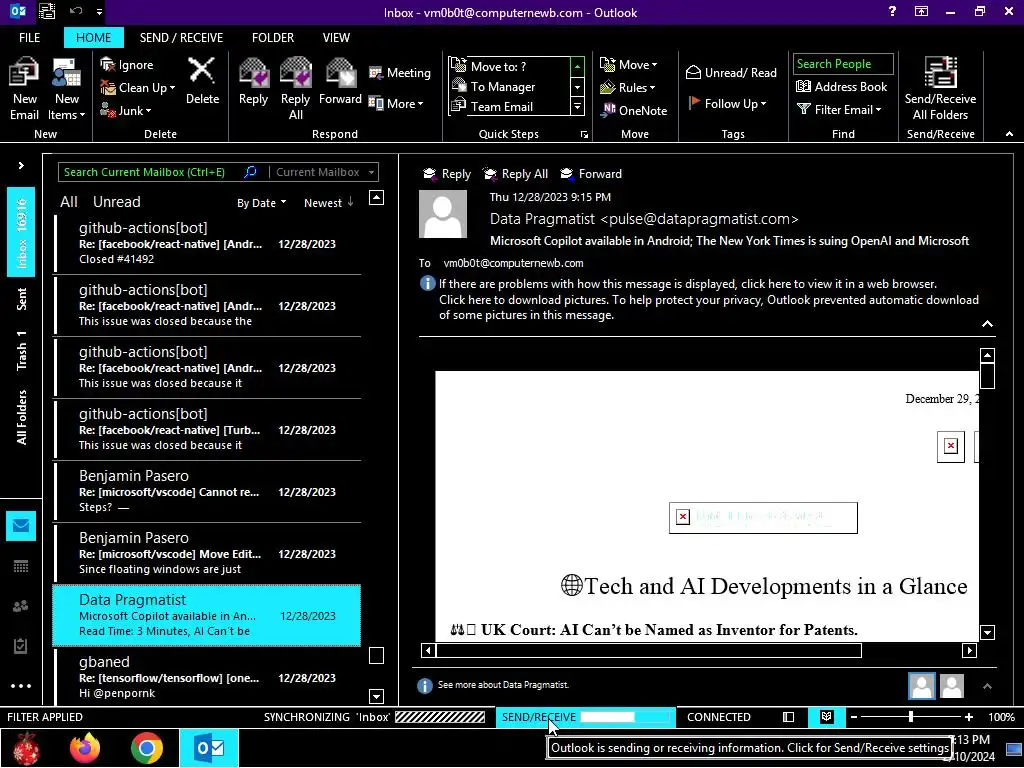Click Reply in reading pane
This screenshot has width=1024, height=768.
pos(447,174)
